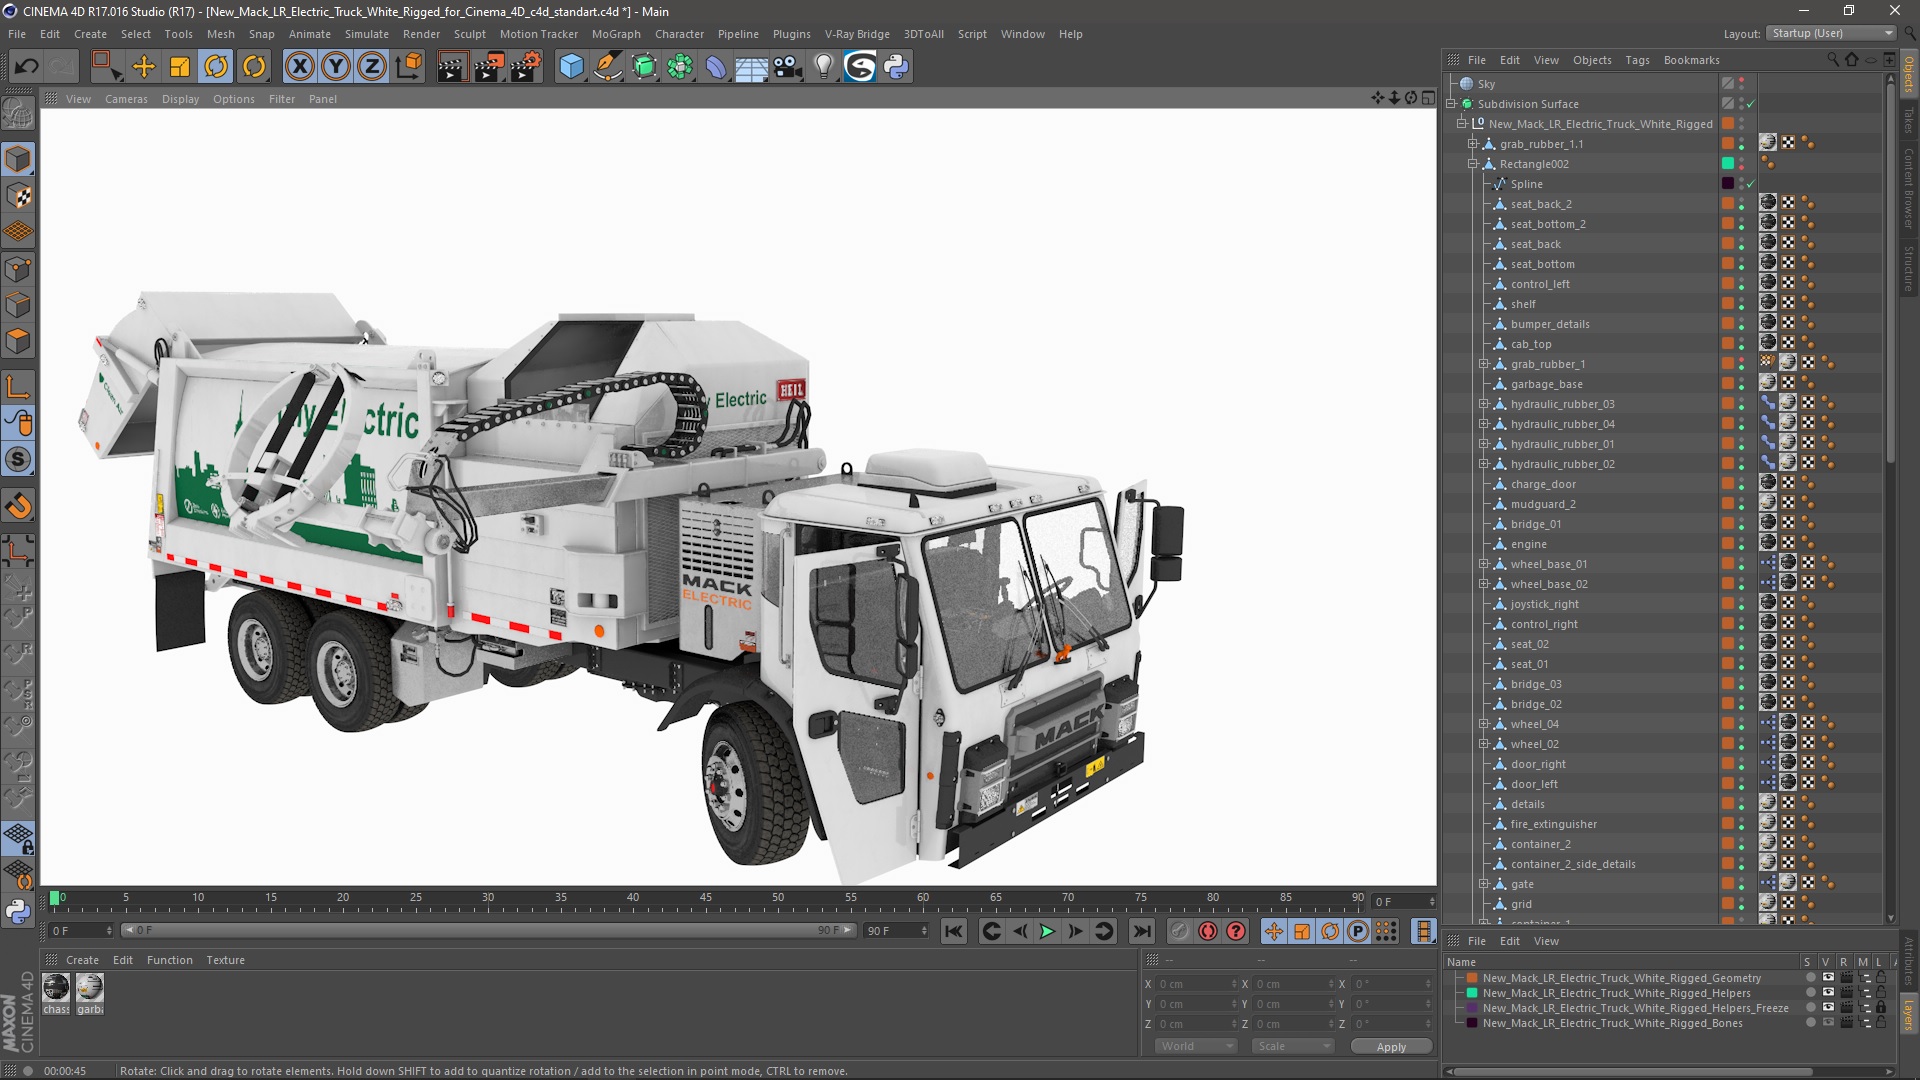Select the Scale tool in toolbar

pyautogui.click(x=180, y=67)
